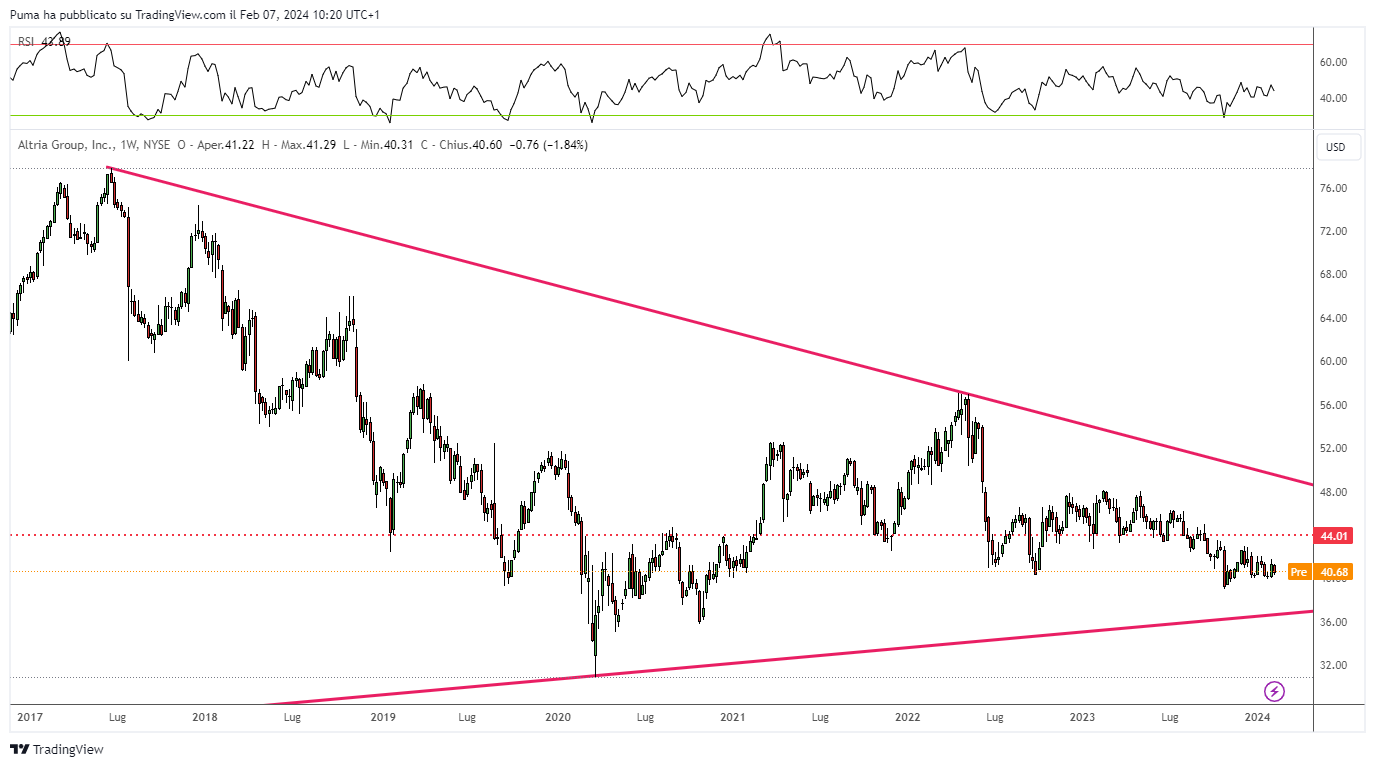The height and width of the screenshot is (767, 1375).
Task: Click the 2017 marker on the time axis
Action: point(30,717)
